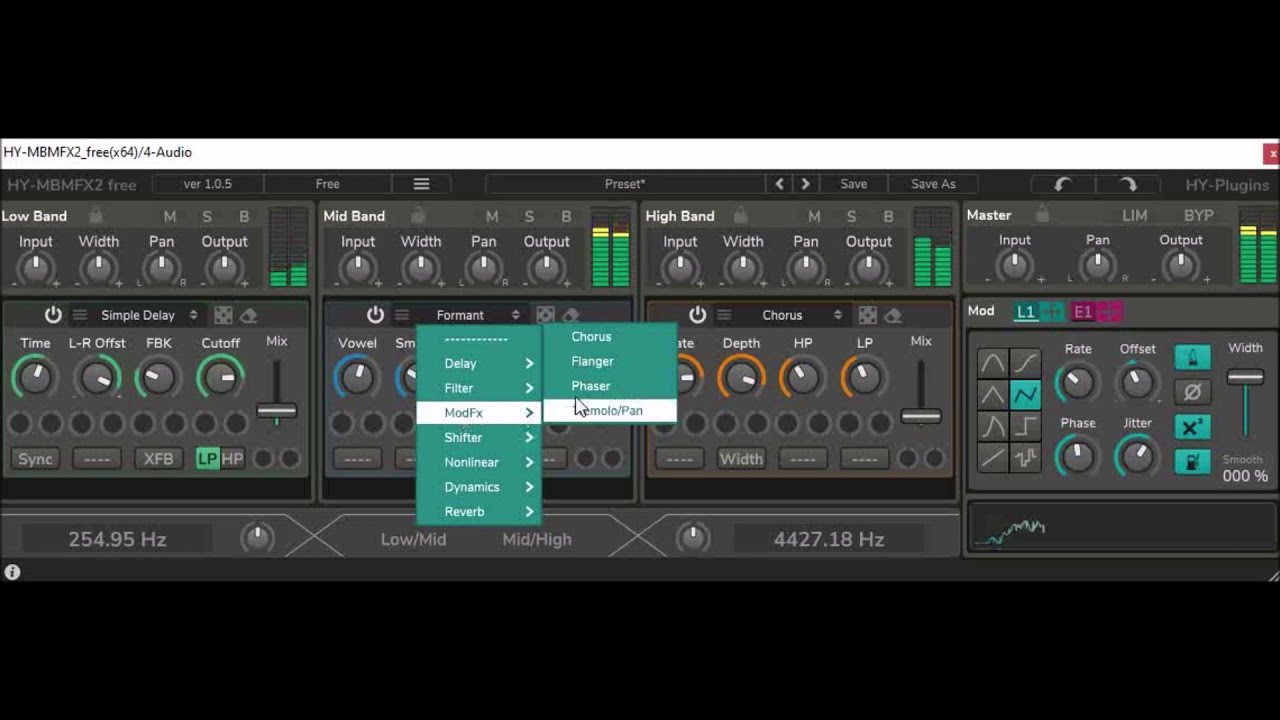This screenshot has height=720, width=1280.
Task: Enable Sync on Simple Delay
Action: (x=35, y=459)
